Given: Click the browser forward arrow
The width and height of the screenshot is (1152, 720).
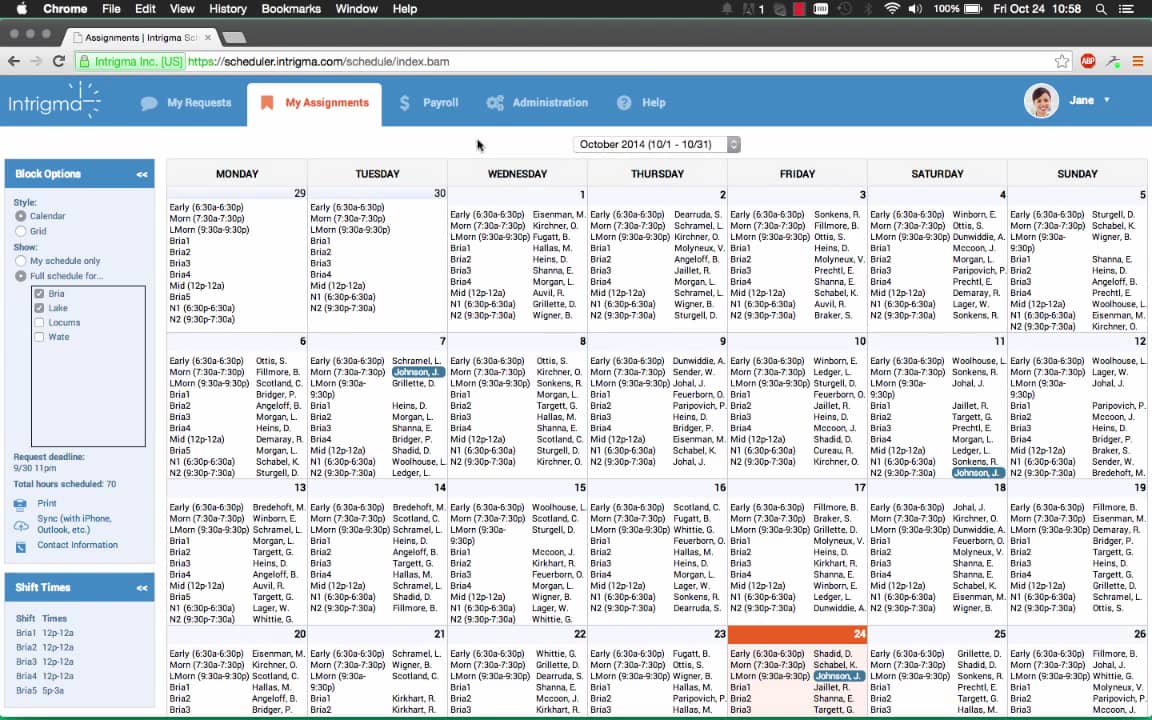Looking at the screenshot, I should click(36, 62).
